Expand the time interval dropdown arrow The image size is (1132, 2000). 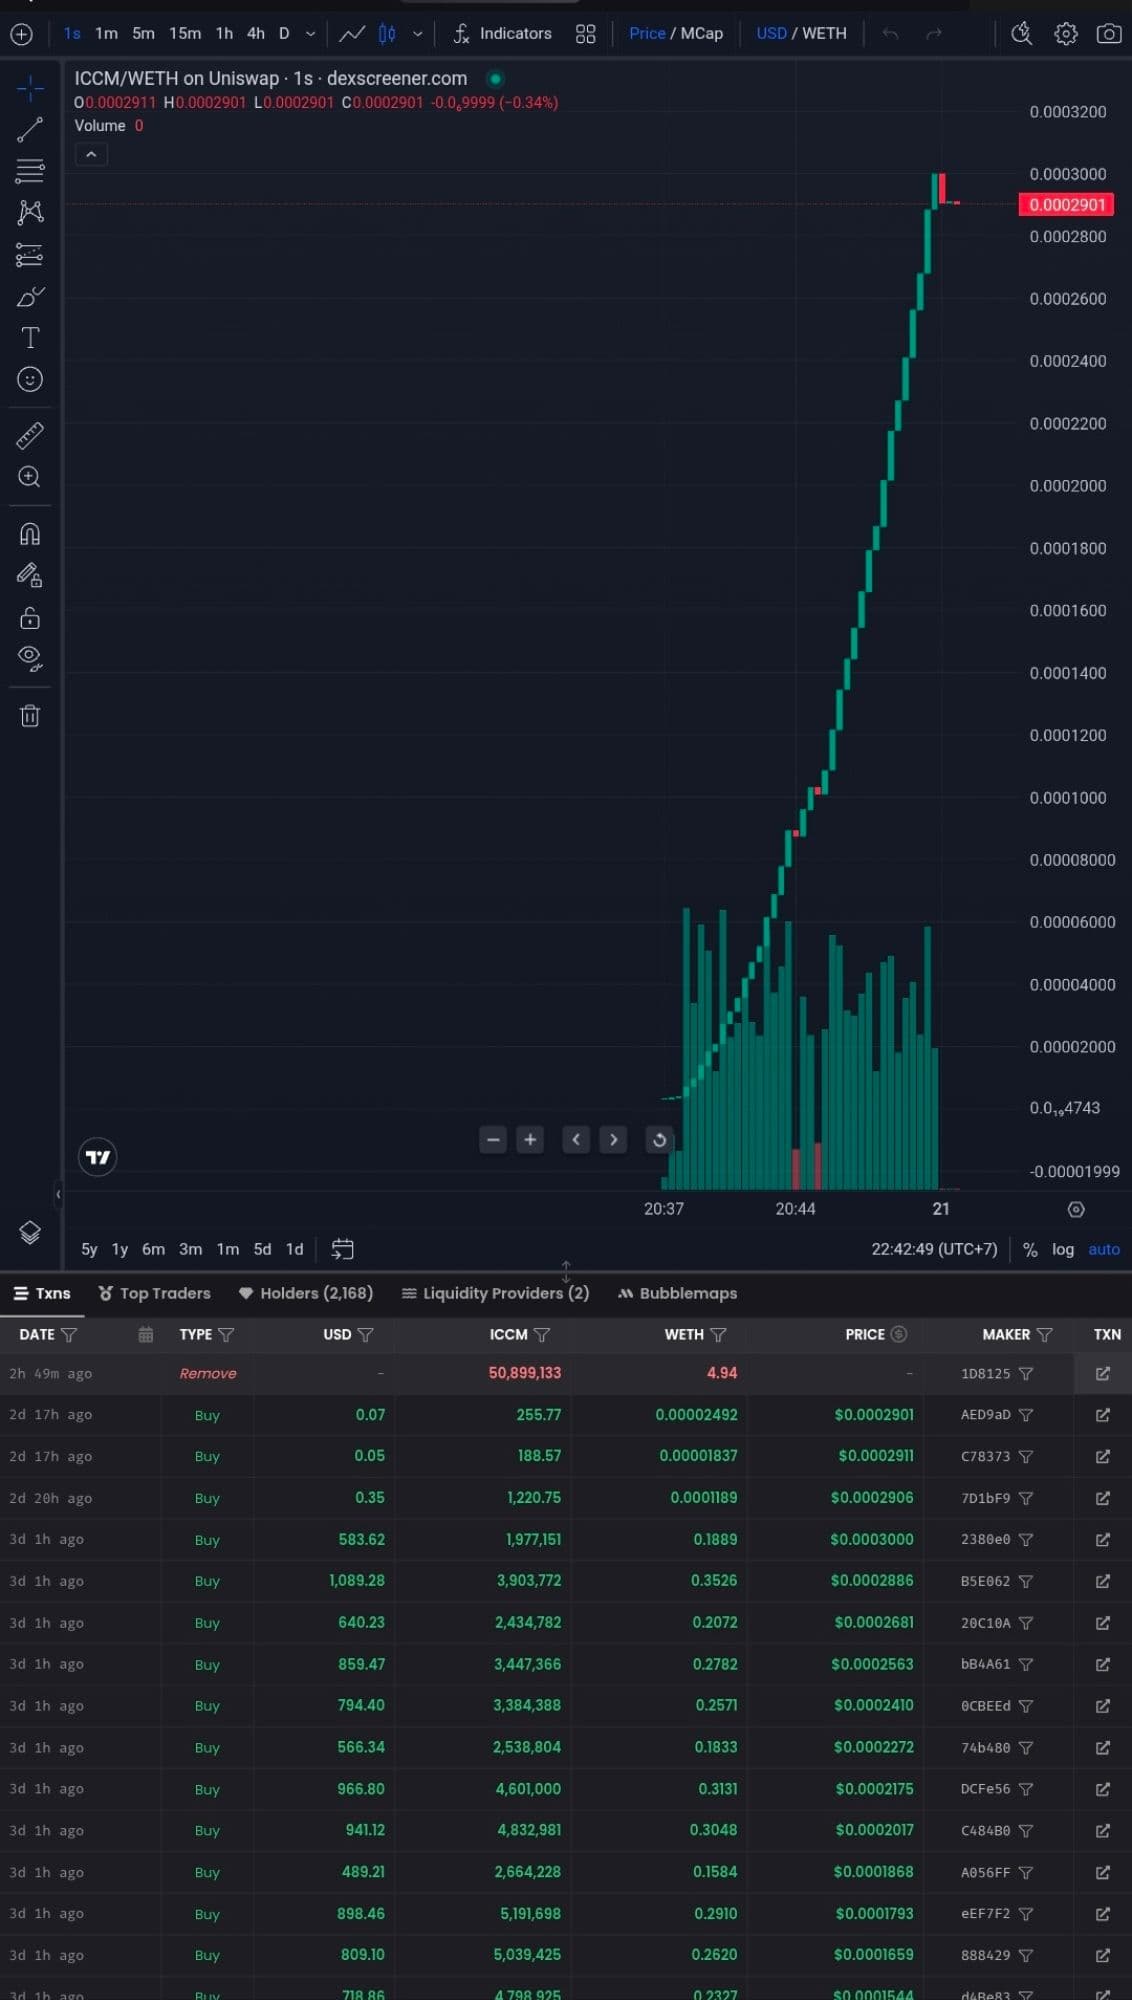(311, 33)
